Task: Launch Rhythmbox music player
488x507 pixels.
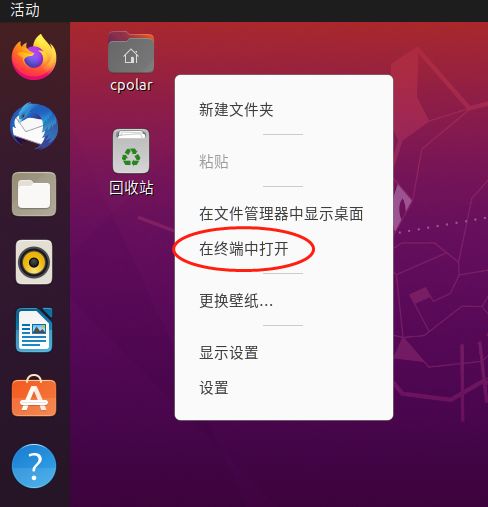Action: 34,262
